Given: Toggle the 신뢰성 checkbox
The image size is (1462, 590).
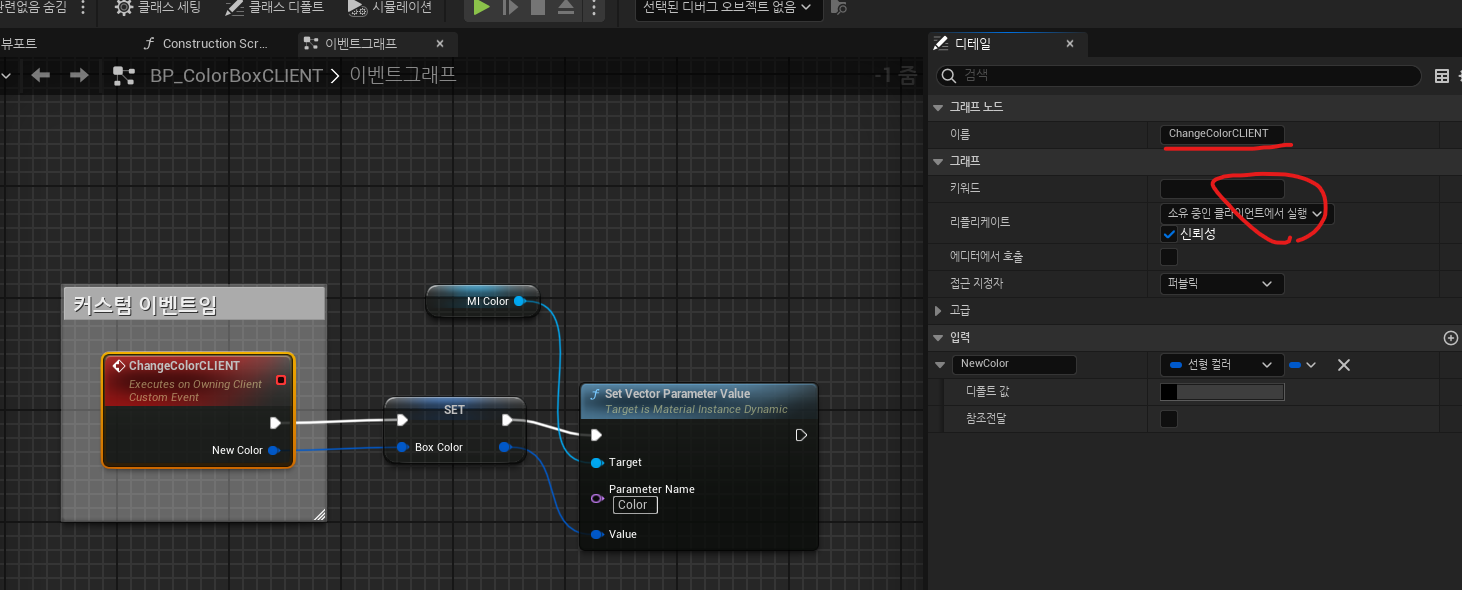Looking at the screenshot, I should point(1168,233).
